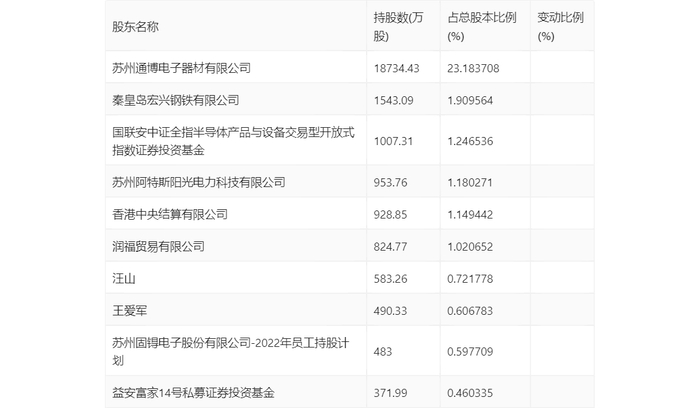700x408 pixels.
Task: Select shareholder 润福贸易有限公司
Action: coord(158,246)
